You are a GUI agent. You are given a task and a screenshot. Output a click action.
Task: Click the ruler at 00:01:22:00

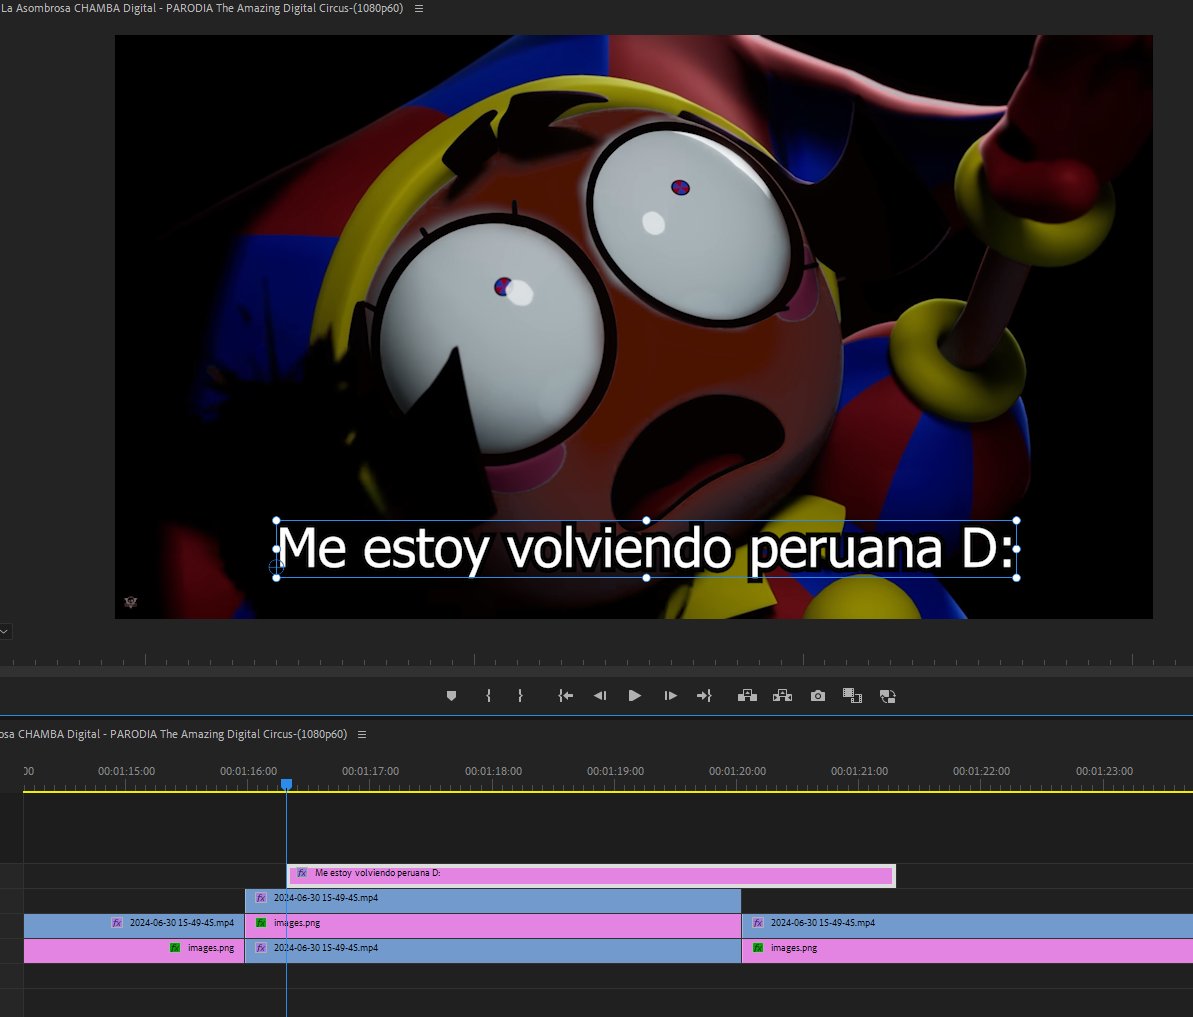click(x=981, y=771)
